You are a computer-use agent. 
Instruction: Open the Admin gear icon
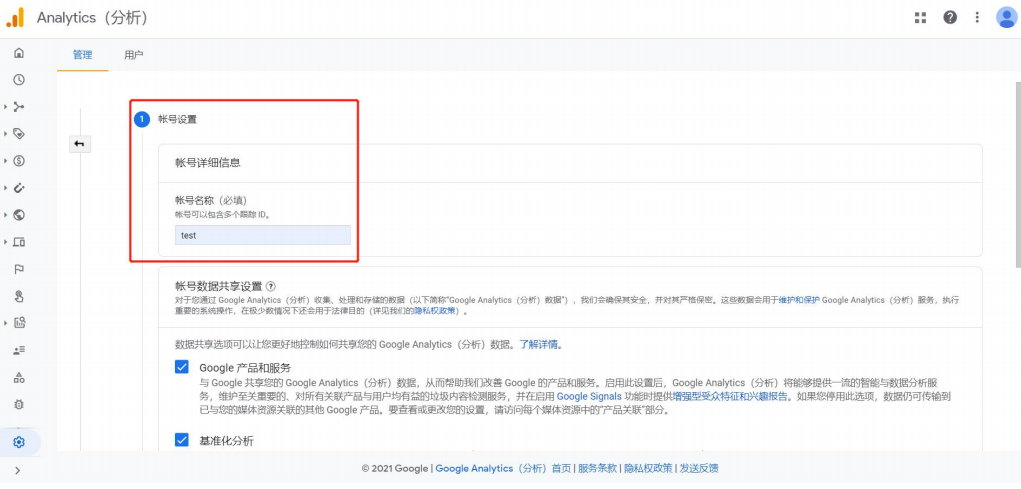pos(19,443)
